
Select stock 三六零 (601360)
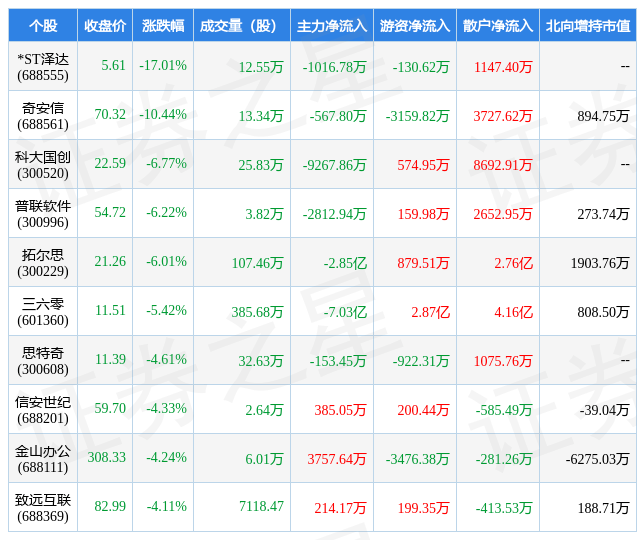(43, 312)
